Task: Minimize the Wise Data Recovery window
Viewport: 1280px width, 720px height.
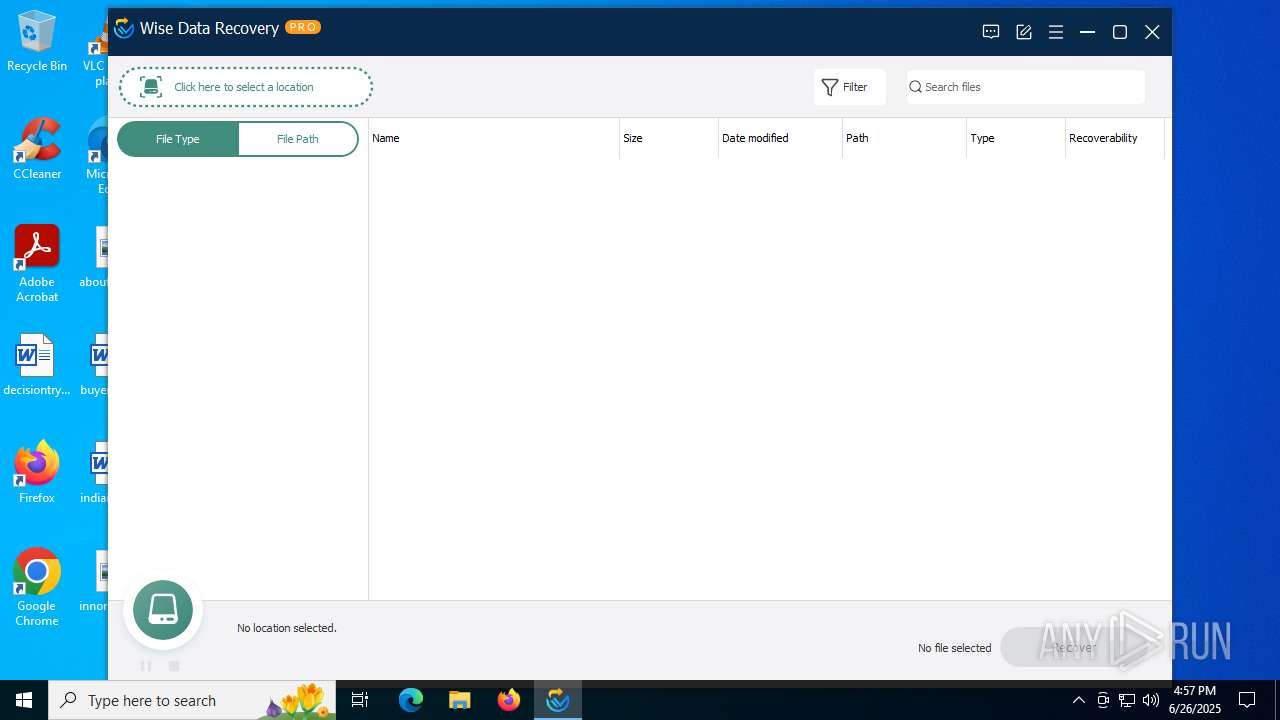Action: [x=1088, y=32]
